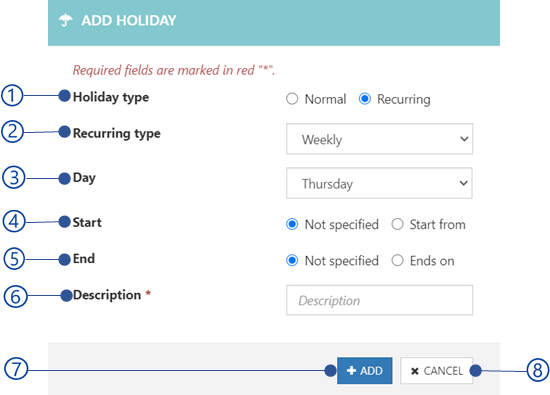This screenshot has width=550, height=395.
Task: Select Not specified for End
Action: pos(292,261)
